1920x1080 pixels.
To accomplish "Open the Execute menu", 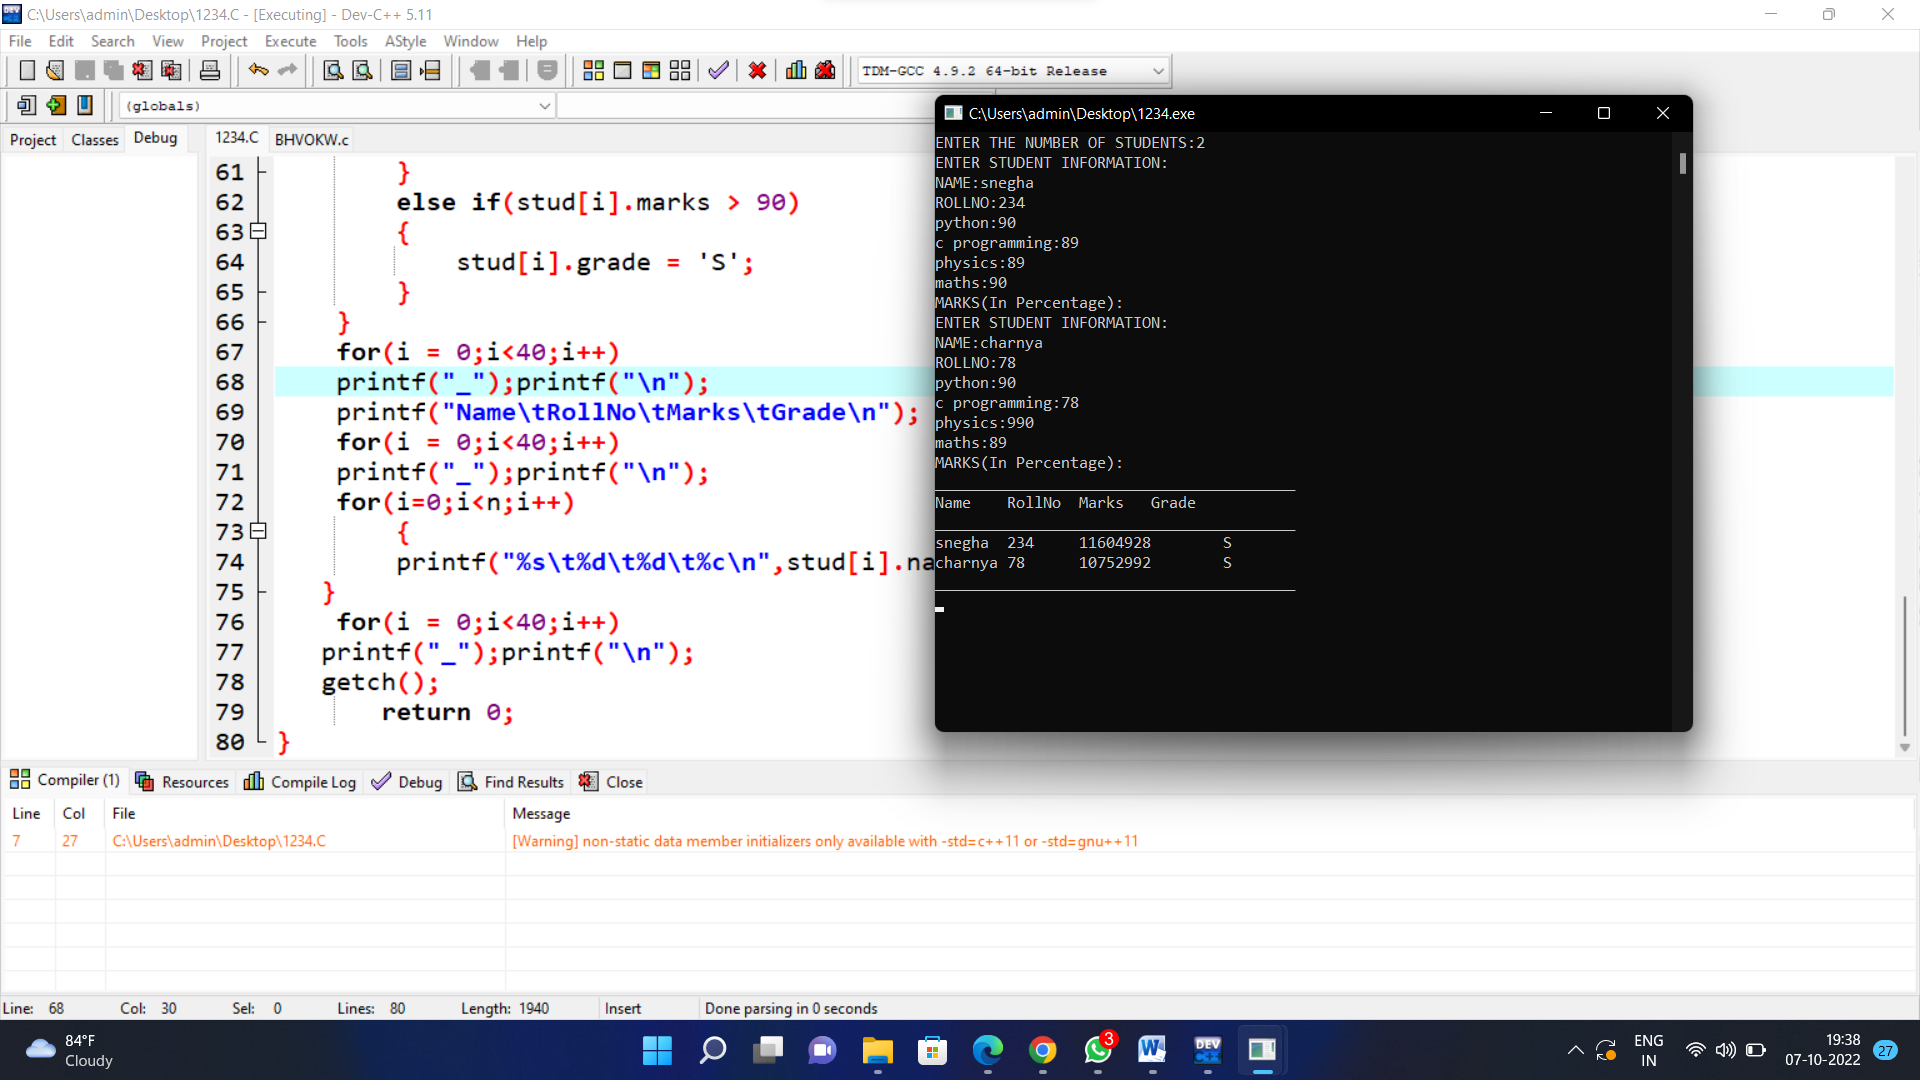I will 290,41.
